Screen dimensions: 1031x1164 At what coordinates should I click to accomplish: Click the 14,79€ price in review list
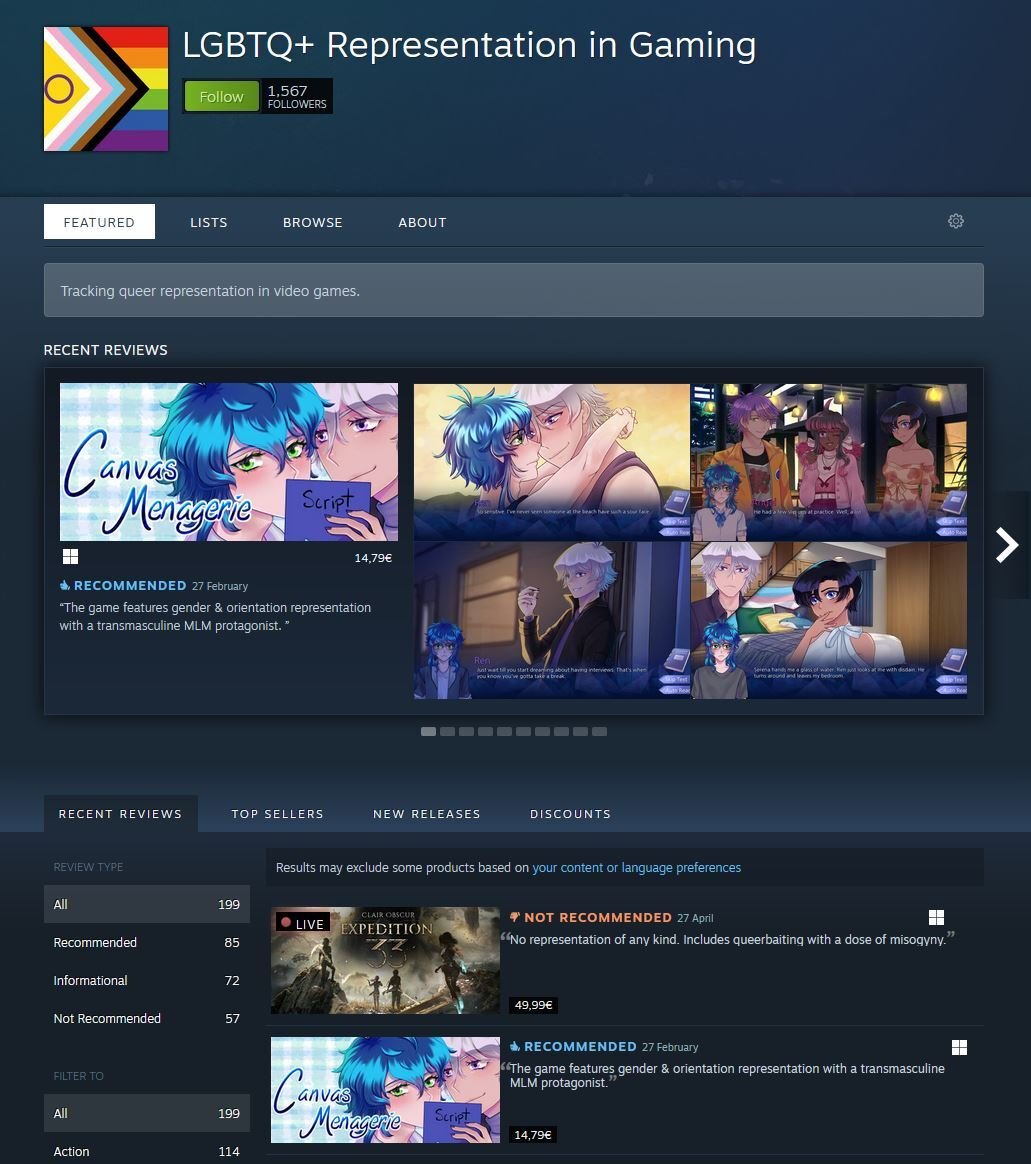(x=533, y=1134)
